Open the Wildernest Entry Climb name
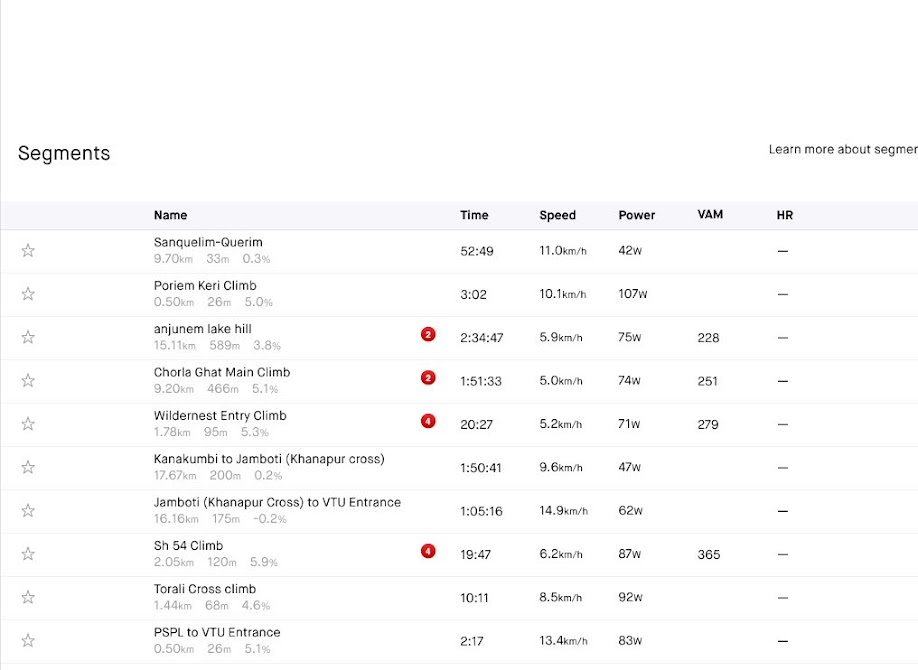The width and height of the screenshot is (918, 670). 220,416
